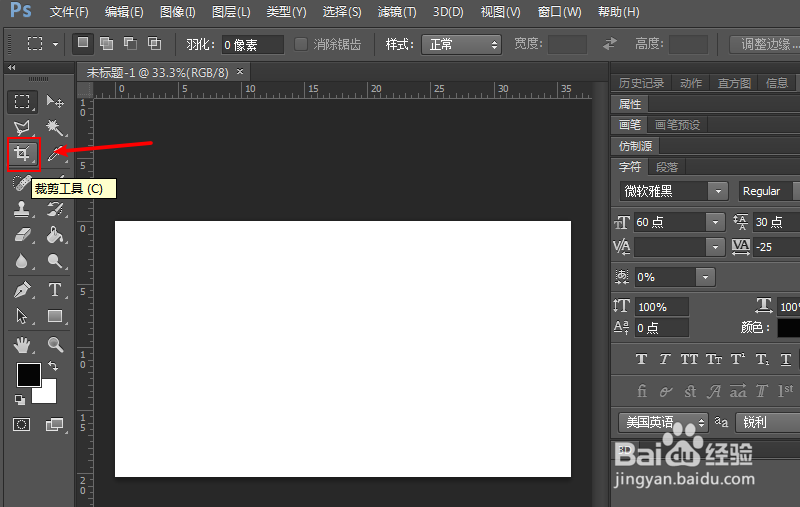Click the 调整边缘 button

765,44
